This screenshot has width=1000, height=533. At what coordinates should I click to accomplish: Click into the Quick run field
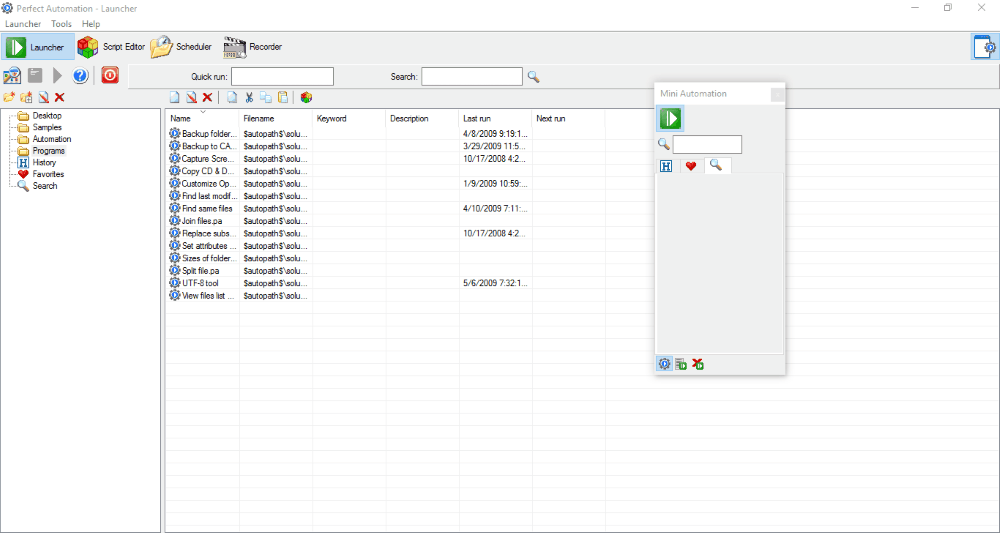(x=282, y=77)
